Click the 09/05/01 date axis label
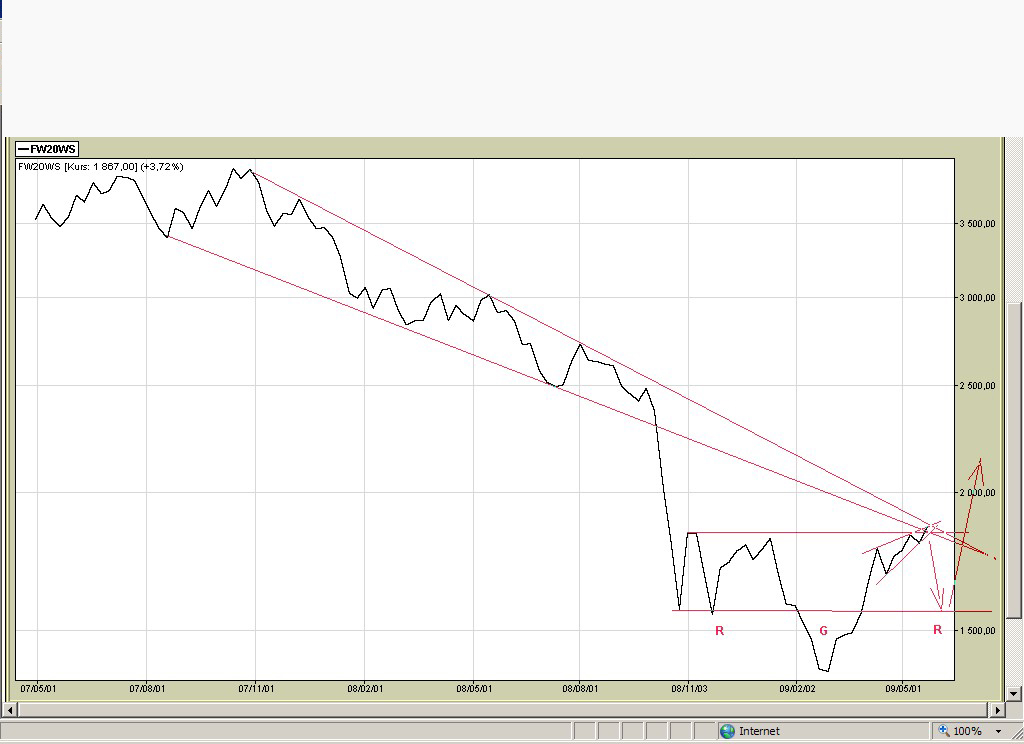The image size is (1024, 744). pos(903,688)
